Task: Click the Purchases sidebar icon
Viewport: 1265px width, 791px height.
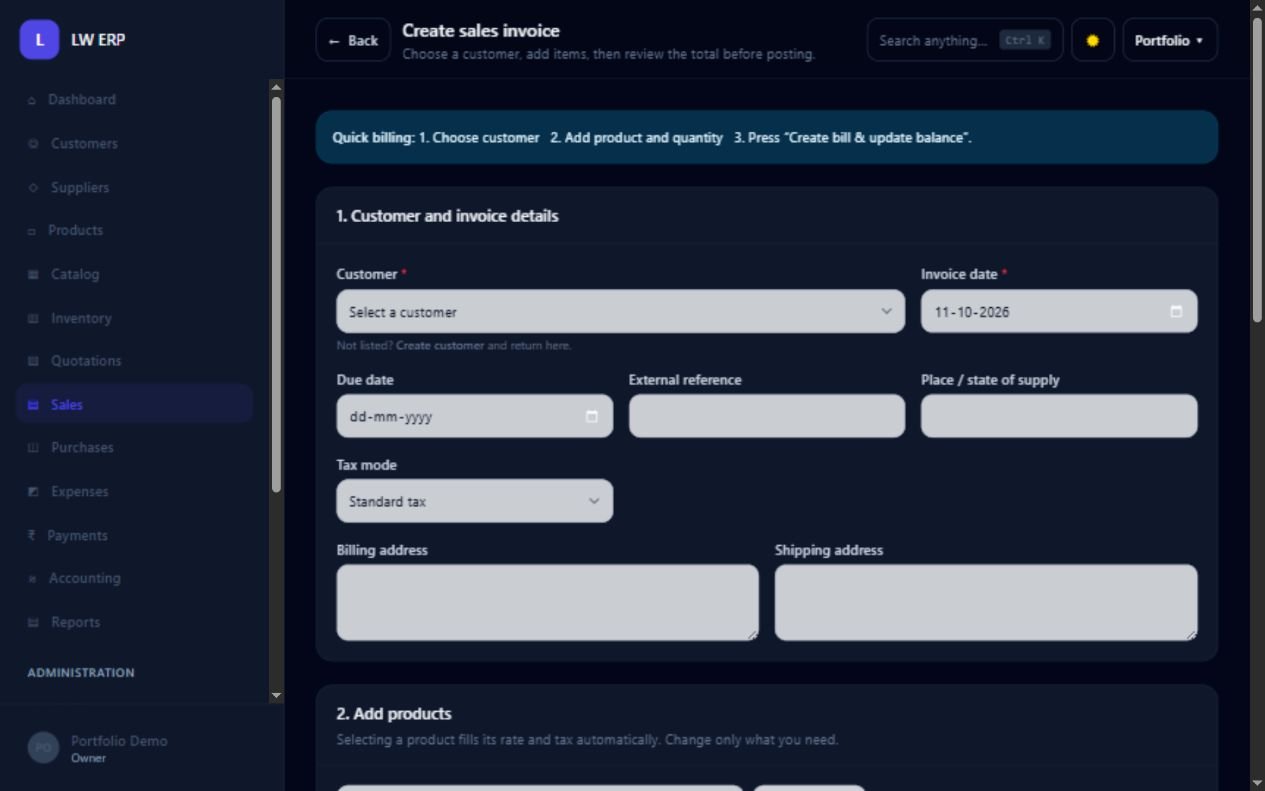Action: [33, 448]
